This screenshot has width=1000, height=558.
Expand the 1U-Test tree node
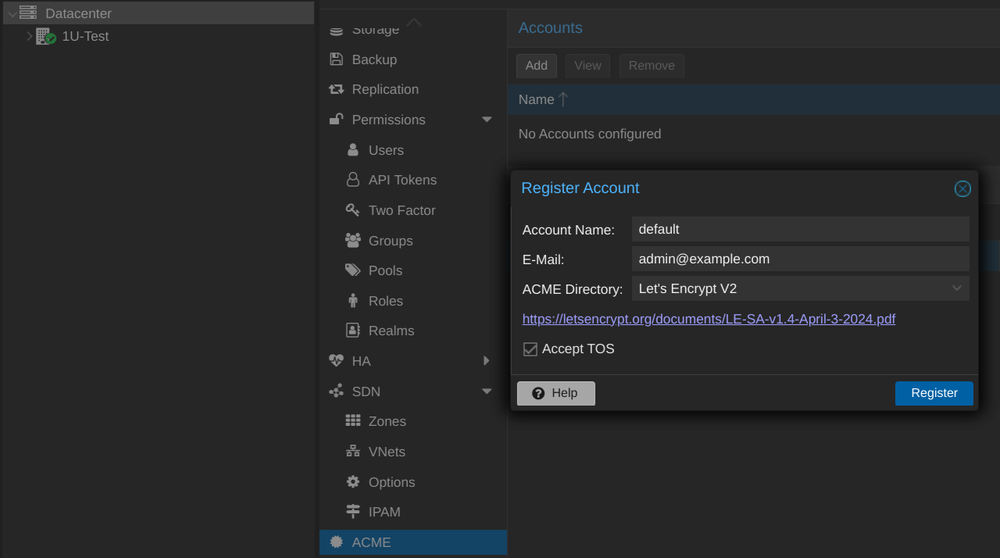pyautogui.click(x=29, y=37)
